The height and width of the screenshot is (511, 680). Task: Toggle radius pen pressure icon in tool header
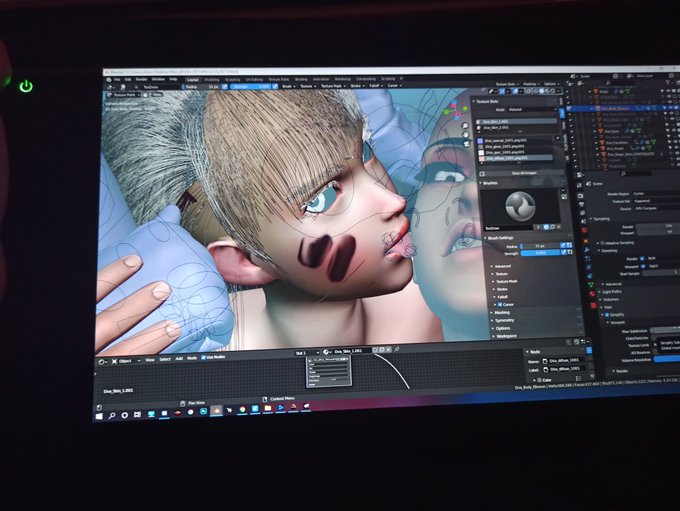pos(225,86)
